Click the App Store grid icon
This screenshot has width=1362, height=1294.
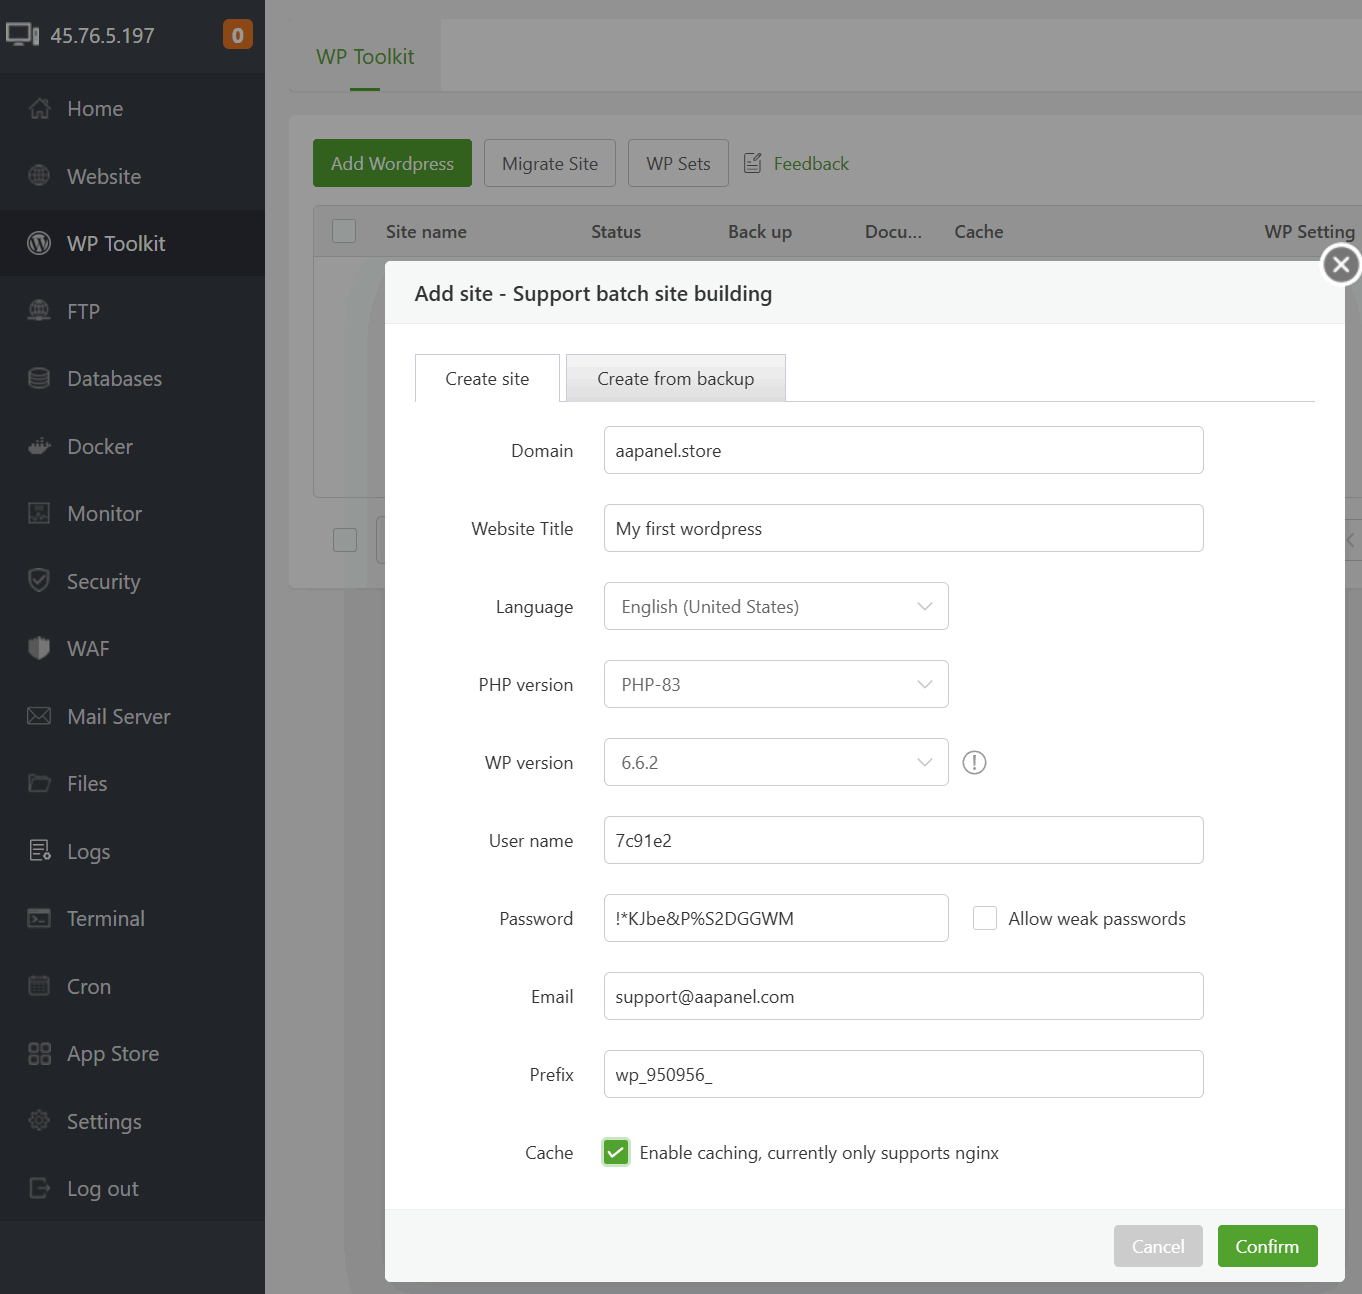click(x=39, y=1053)
